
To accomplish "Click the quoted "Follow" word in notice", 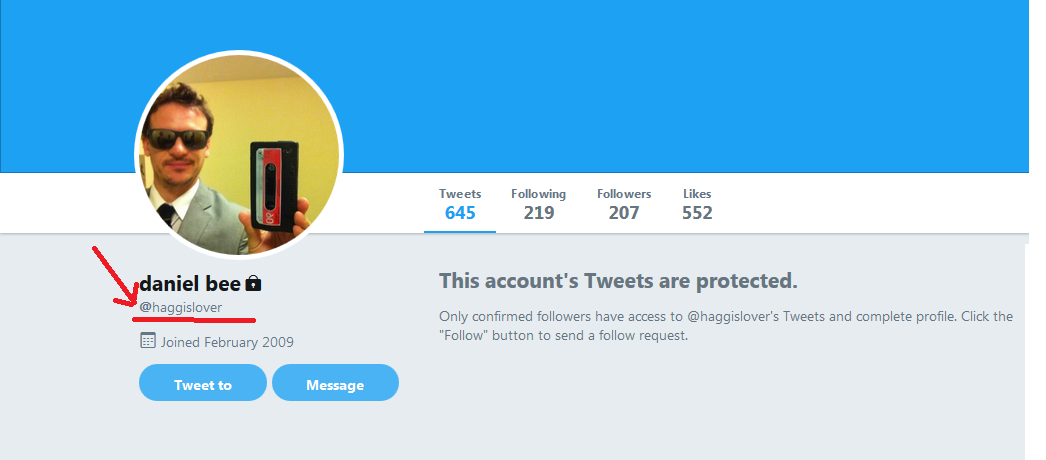I will coord(463,336).
